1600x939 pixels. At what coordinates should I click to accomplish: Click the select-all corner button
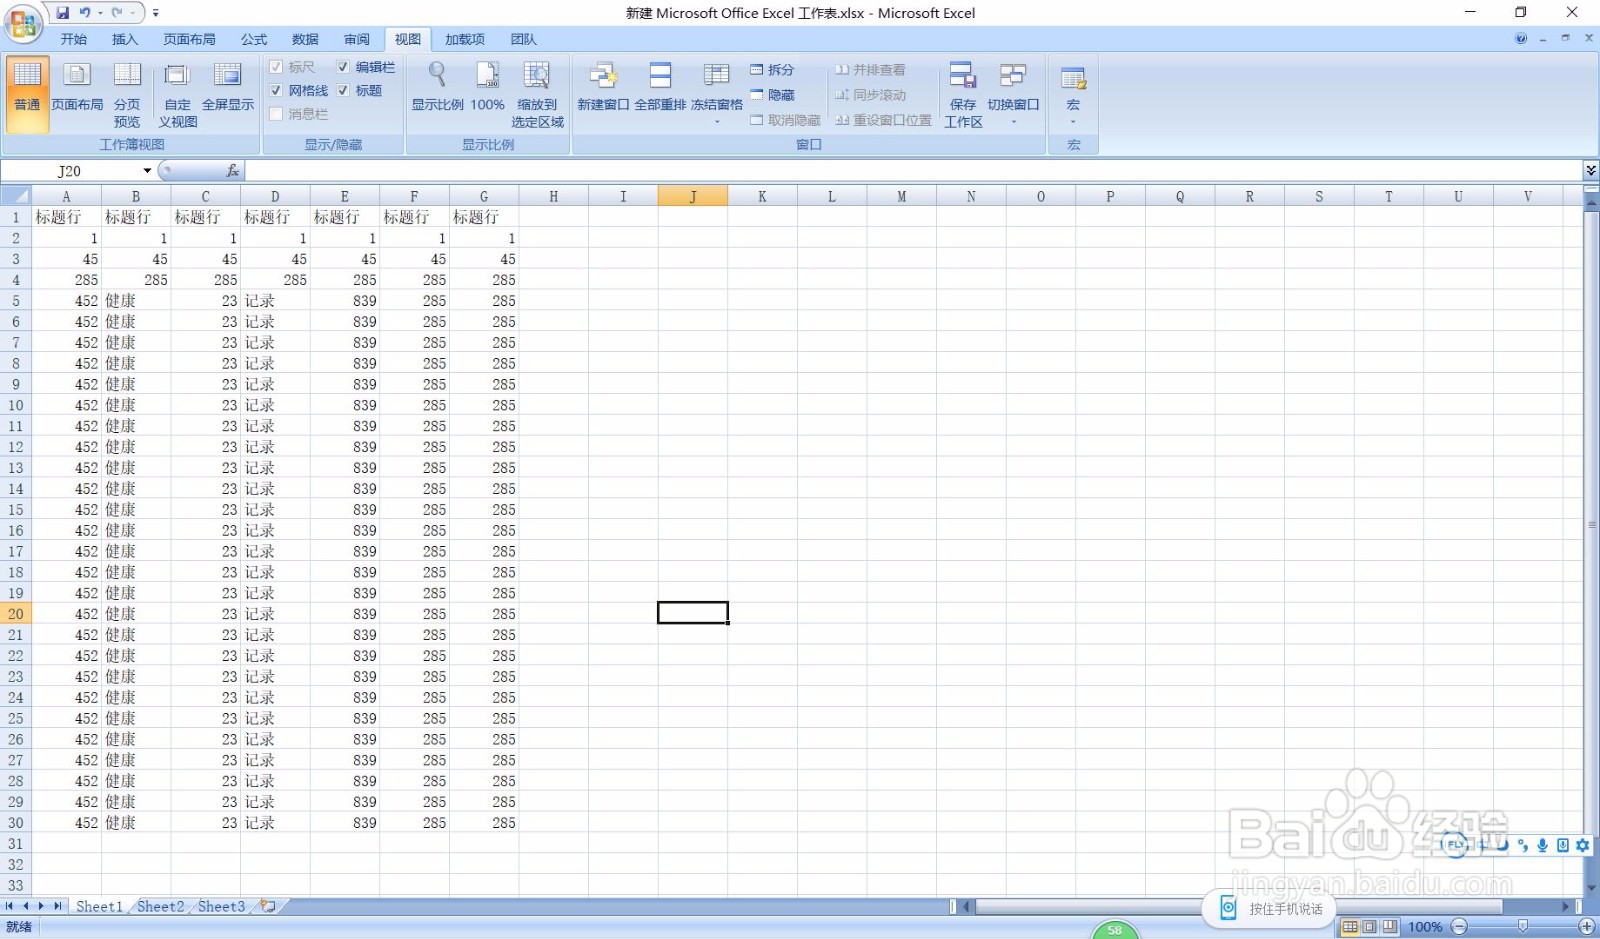tap(16, 196)
